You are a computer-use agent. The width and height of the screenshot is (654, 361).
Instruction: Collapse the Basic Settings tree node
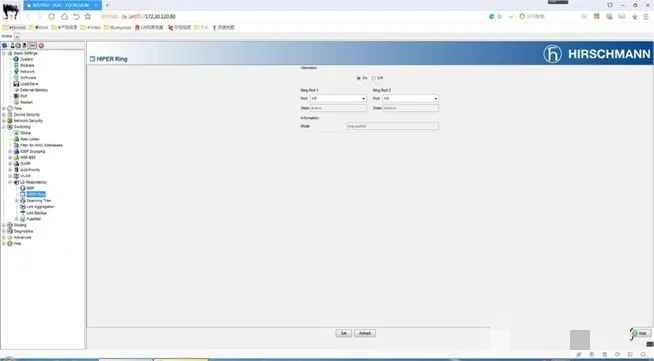[x=4, y=53]
